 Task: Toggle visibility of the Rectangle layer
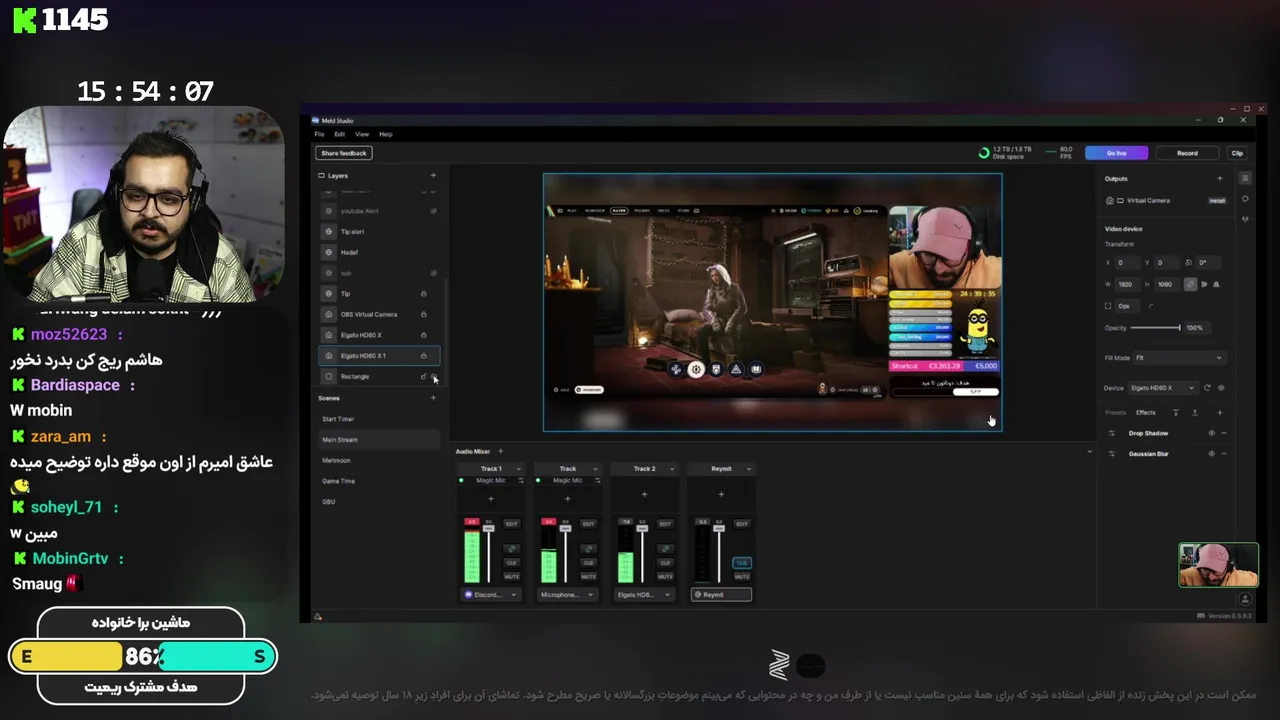pos(434,376)
